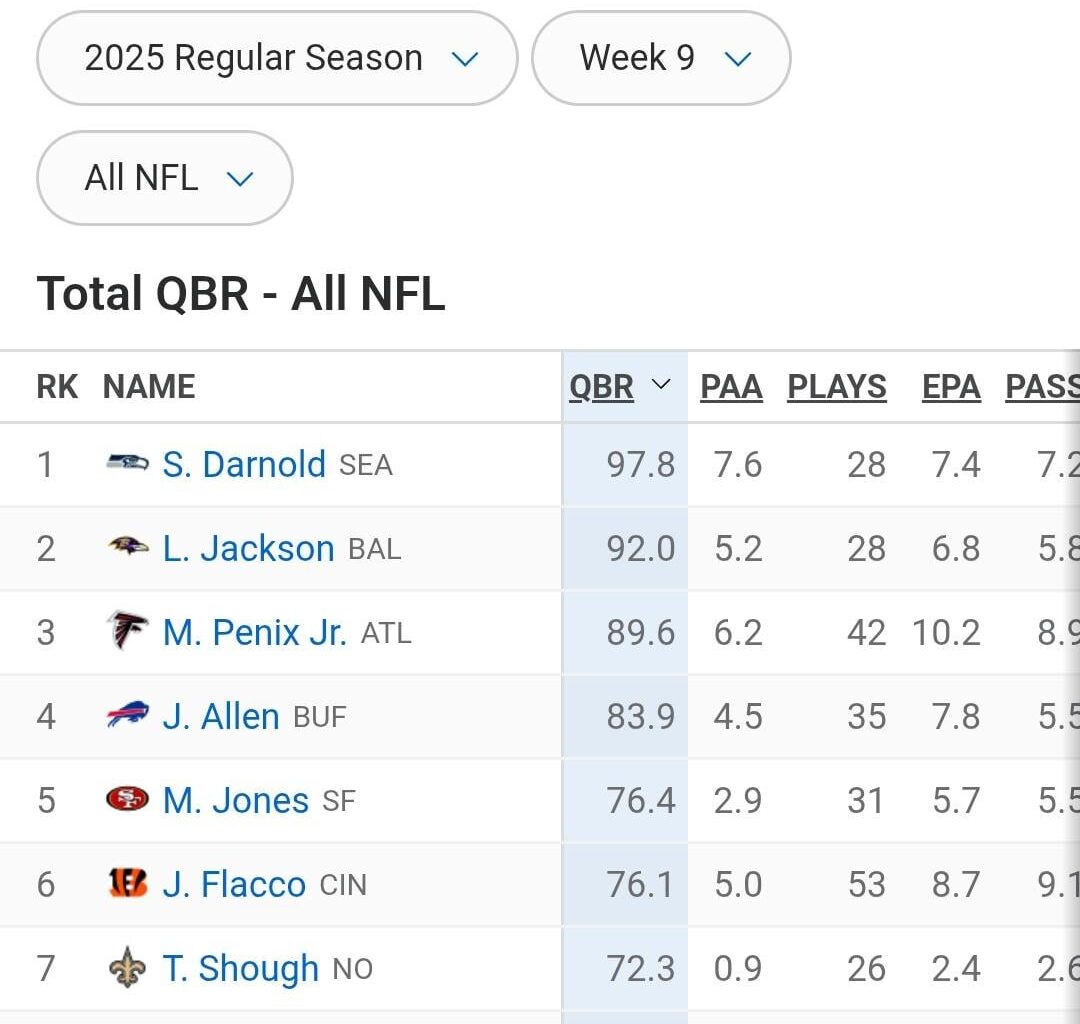1080x1024 pixels.
Task: Click the Ravens team logo
Action: (x=129, y=548)
